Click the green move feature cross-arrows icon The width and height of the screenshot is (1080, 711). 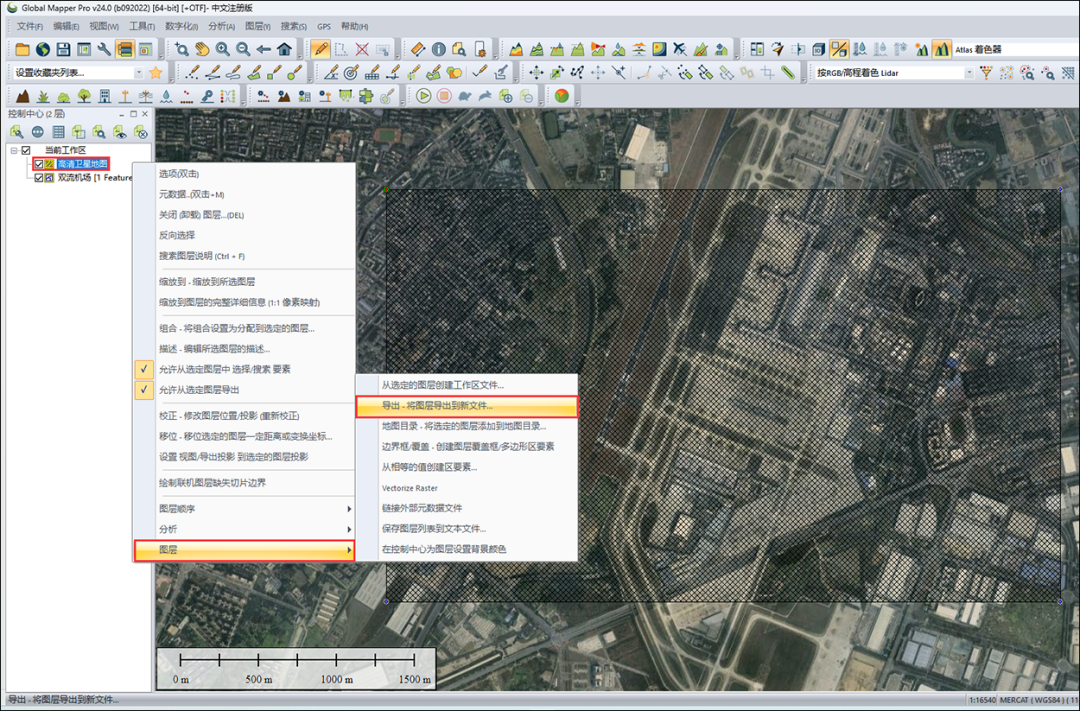point(536,72)
